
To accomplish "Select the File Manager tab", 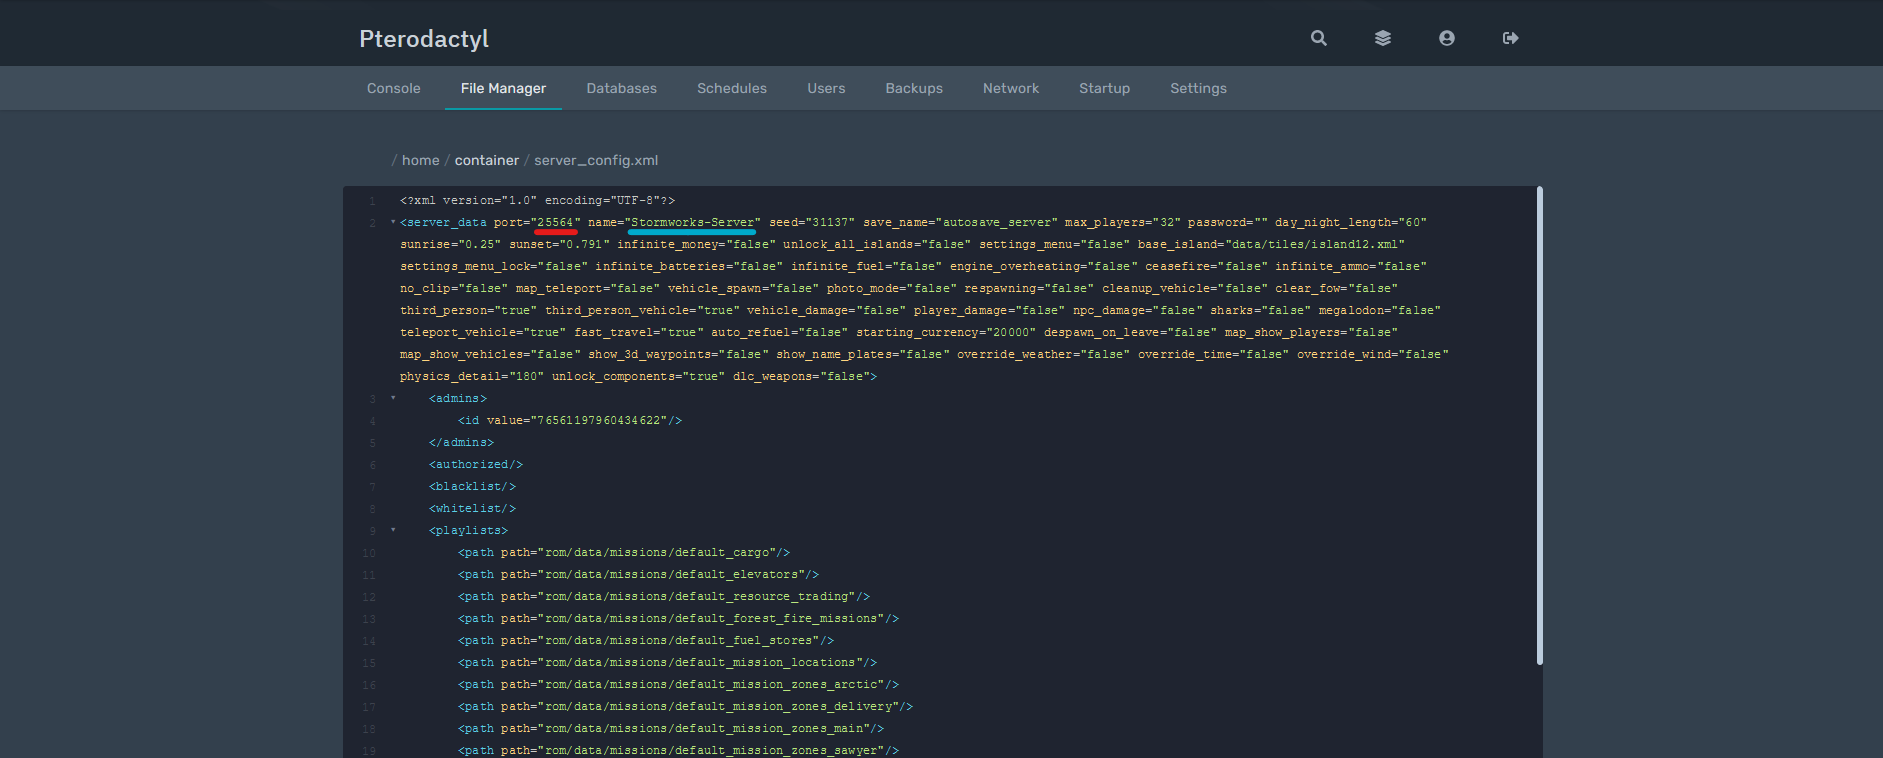I will [503, 88].
